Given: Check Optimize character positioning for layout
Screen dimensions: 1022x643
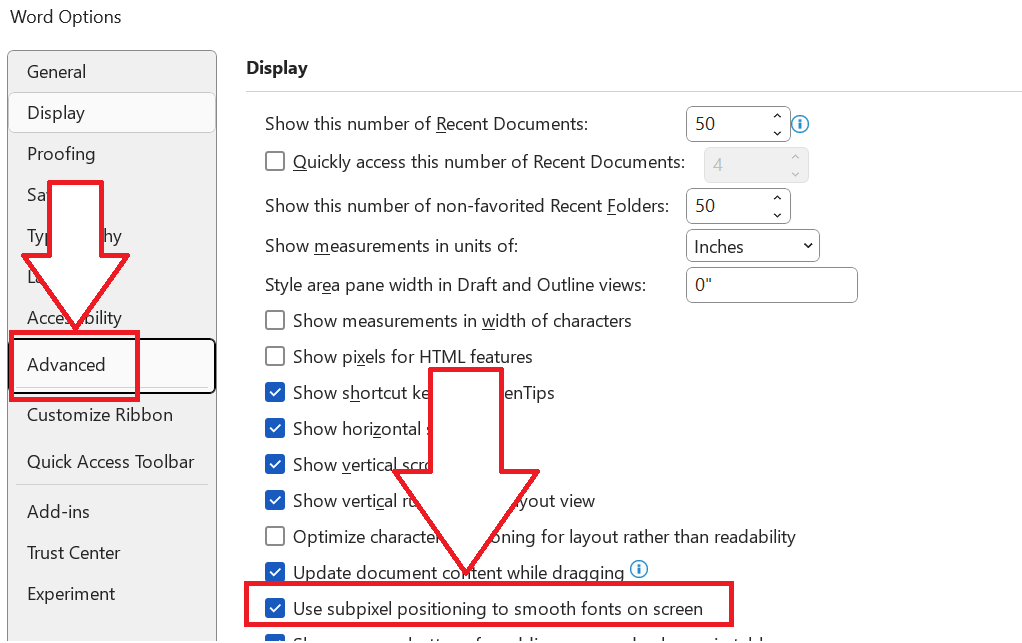Looking at the screenshot, I should pos(275,536).
